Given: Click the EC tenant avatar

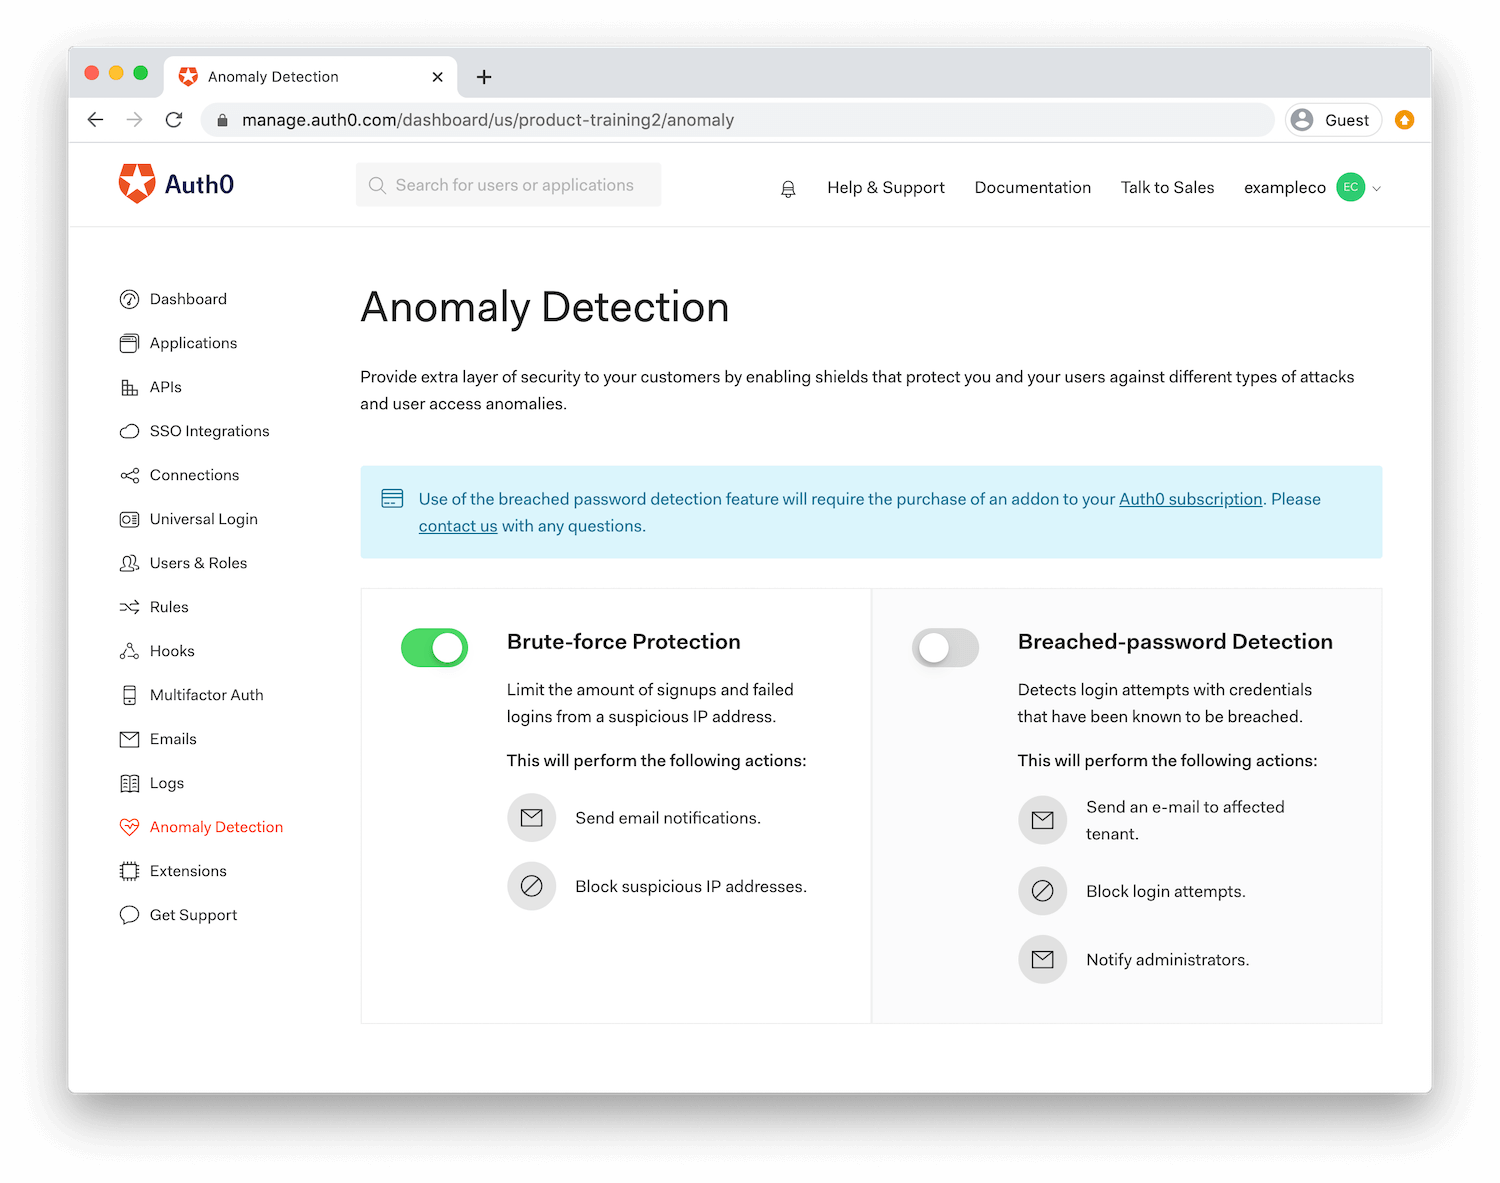Looking at the screenshot, I should (1351, 187).
